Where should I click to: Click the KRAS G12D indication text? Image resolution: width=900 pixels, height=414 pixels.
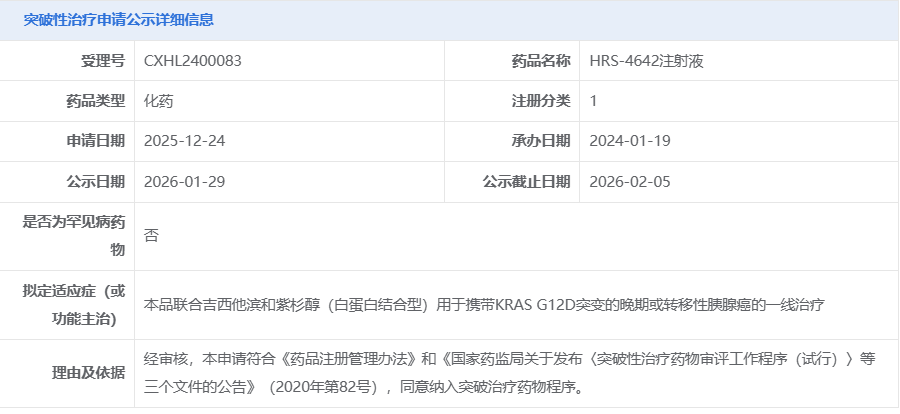(x=484, y=304)
